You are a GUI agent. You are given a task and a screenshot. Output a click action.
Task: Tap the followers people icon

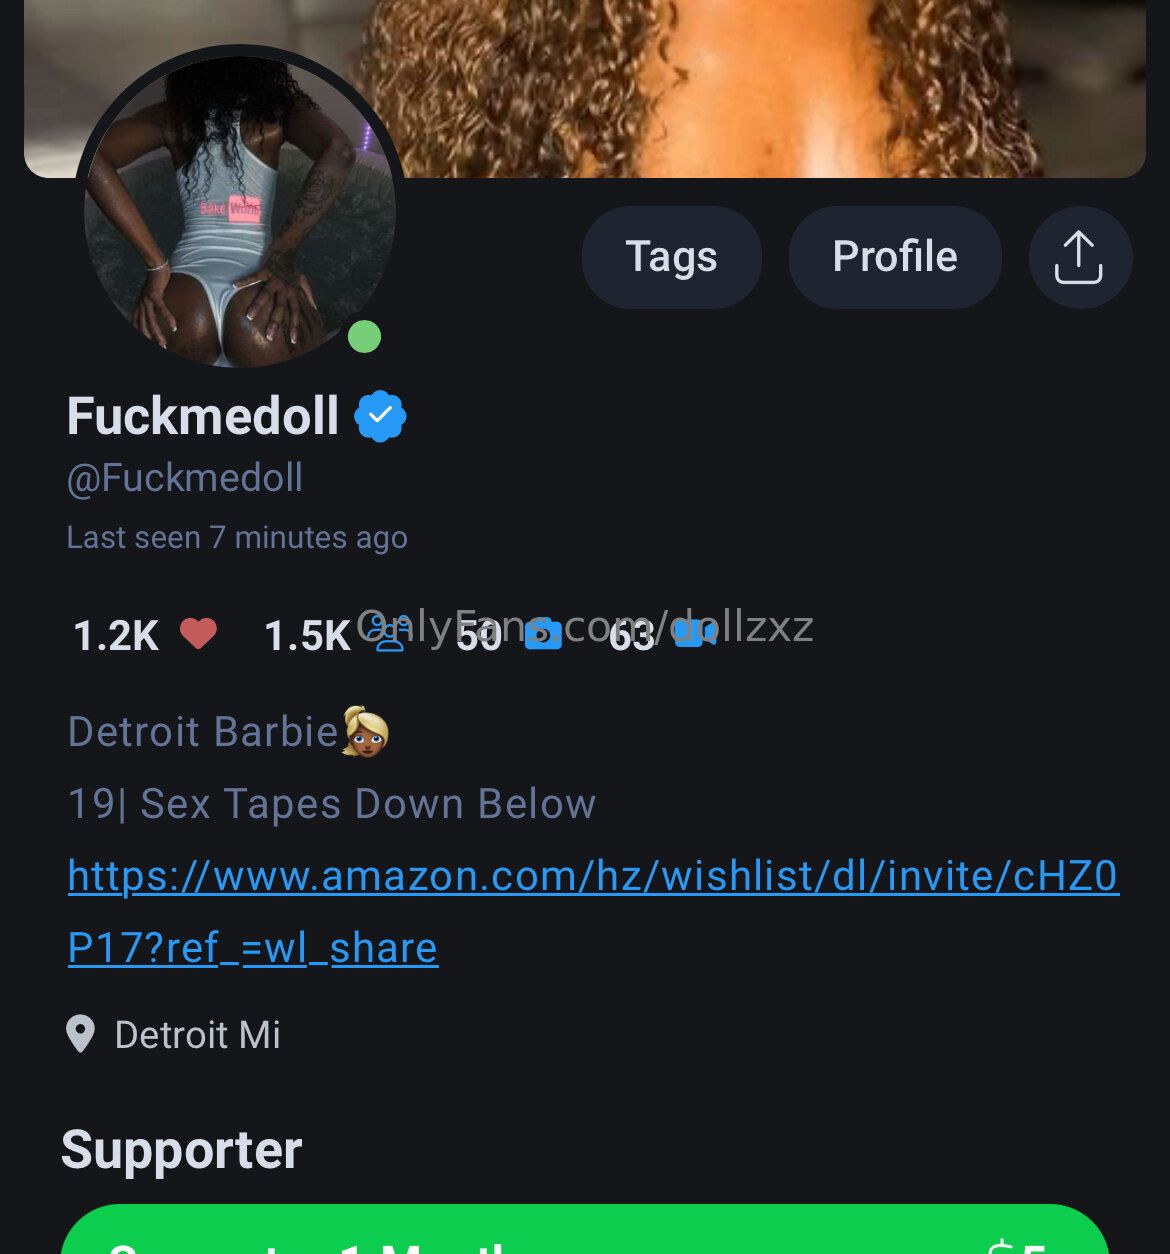(x=388, y=633)
